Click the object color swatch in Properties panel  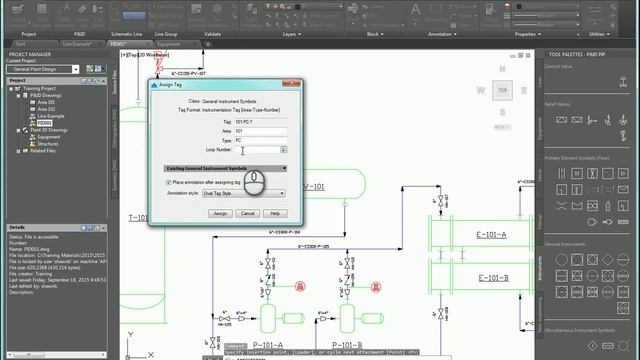pyautogui.click(x=519, y=7)
